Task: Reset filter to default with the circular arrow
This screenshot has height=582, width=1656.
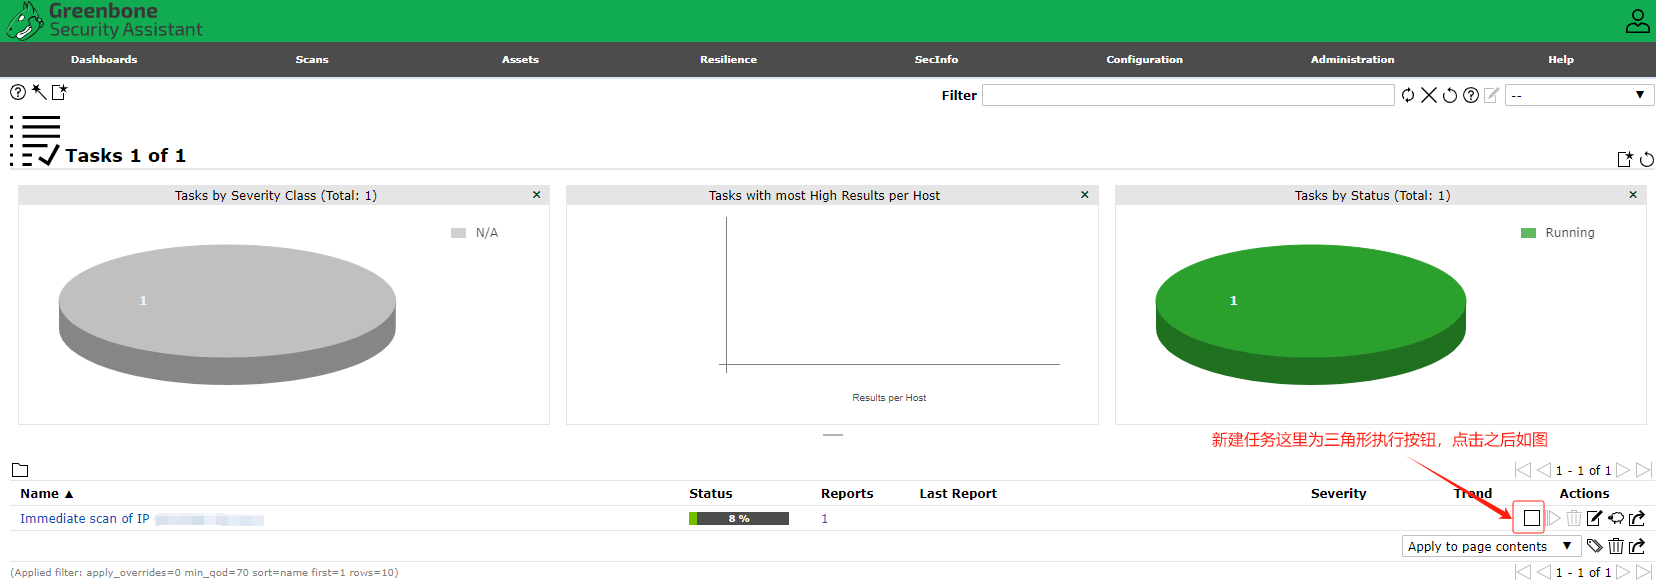Action: tap(1450, 95)
